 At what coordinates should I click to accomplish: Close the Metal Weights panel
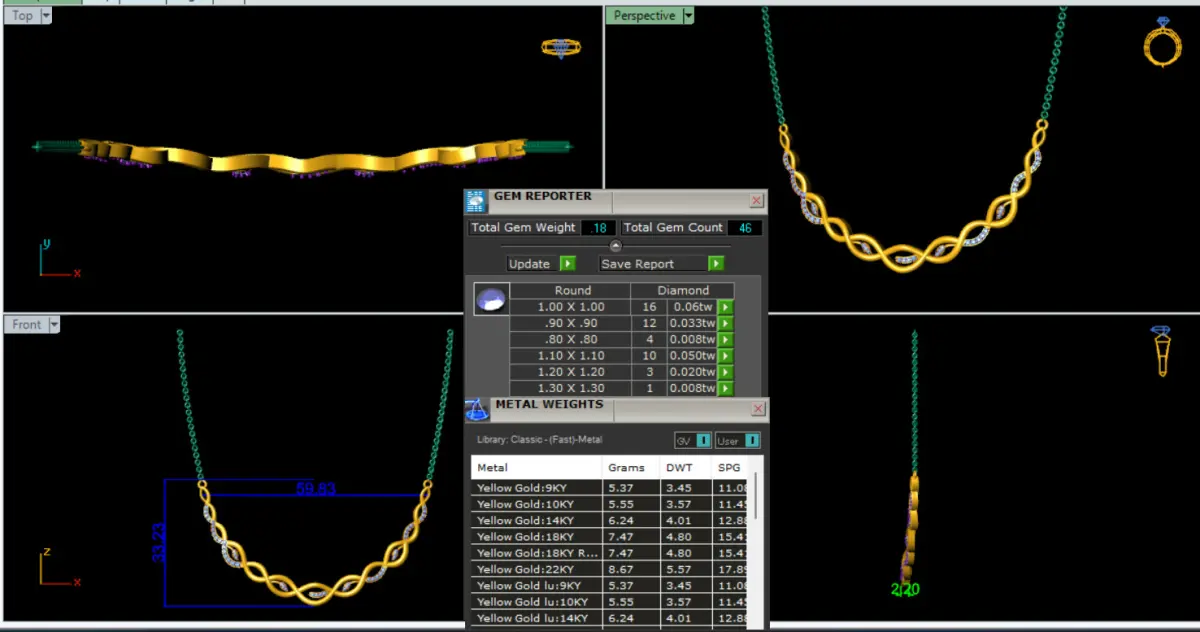[758, 409]
